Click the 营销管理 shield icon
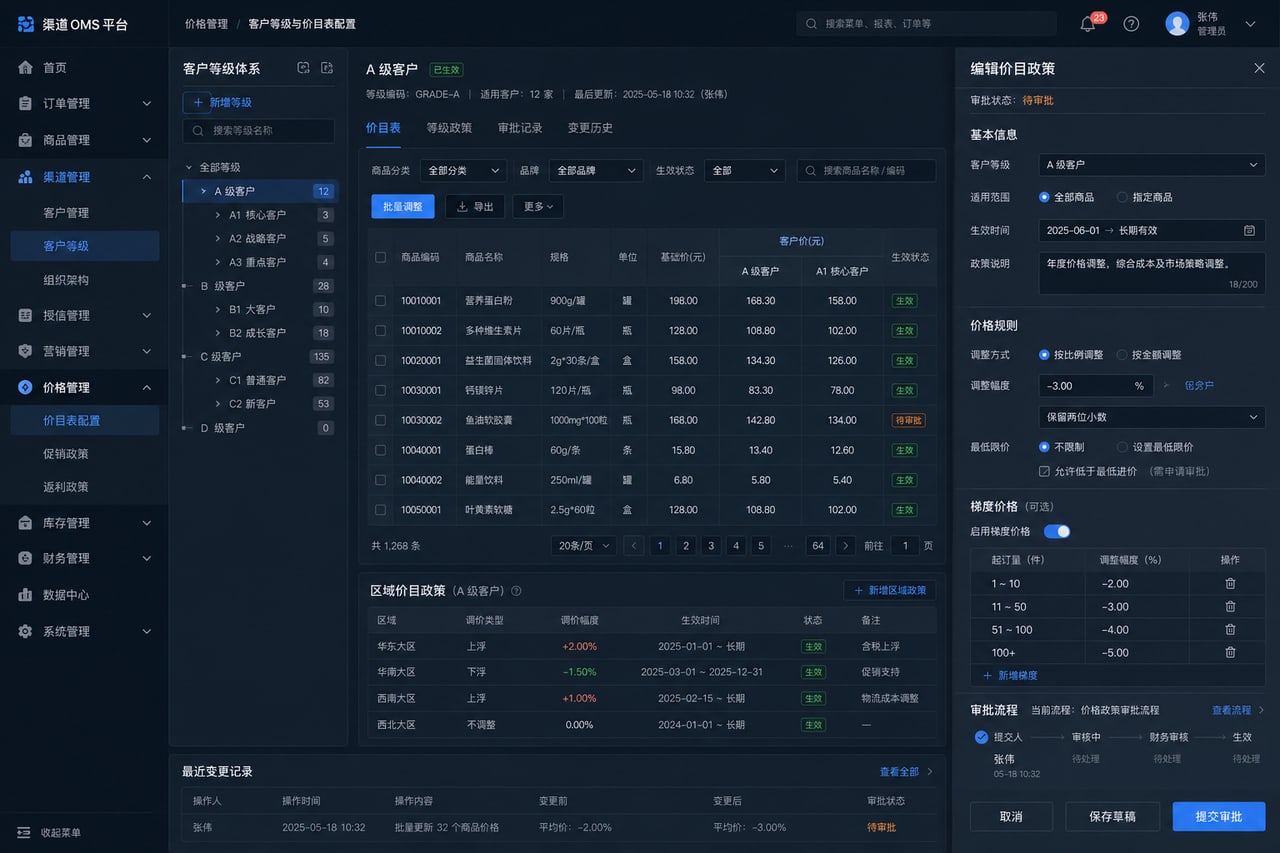Screen dimensions: 1280x853 (26, 351)
